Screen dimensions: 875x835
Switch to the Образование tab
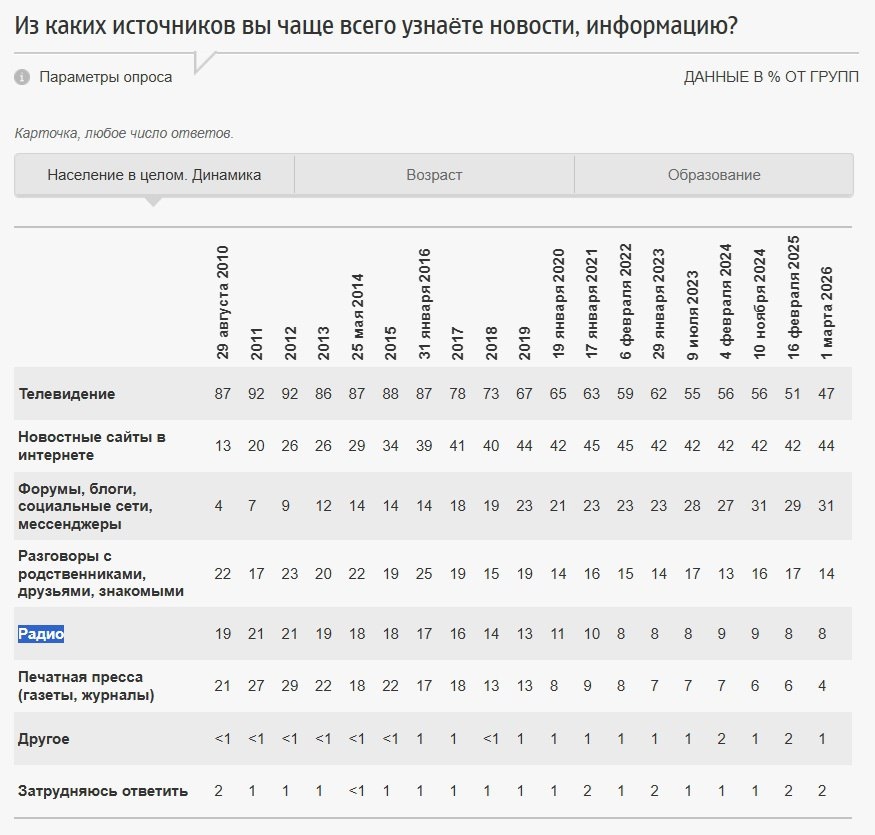coord(714,175)
